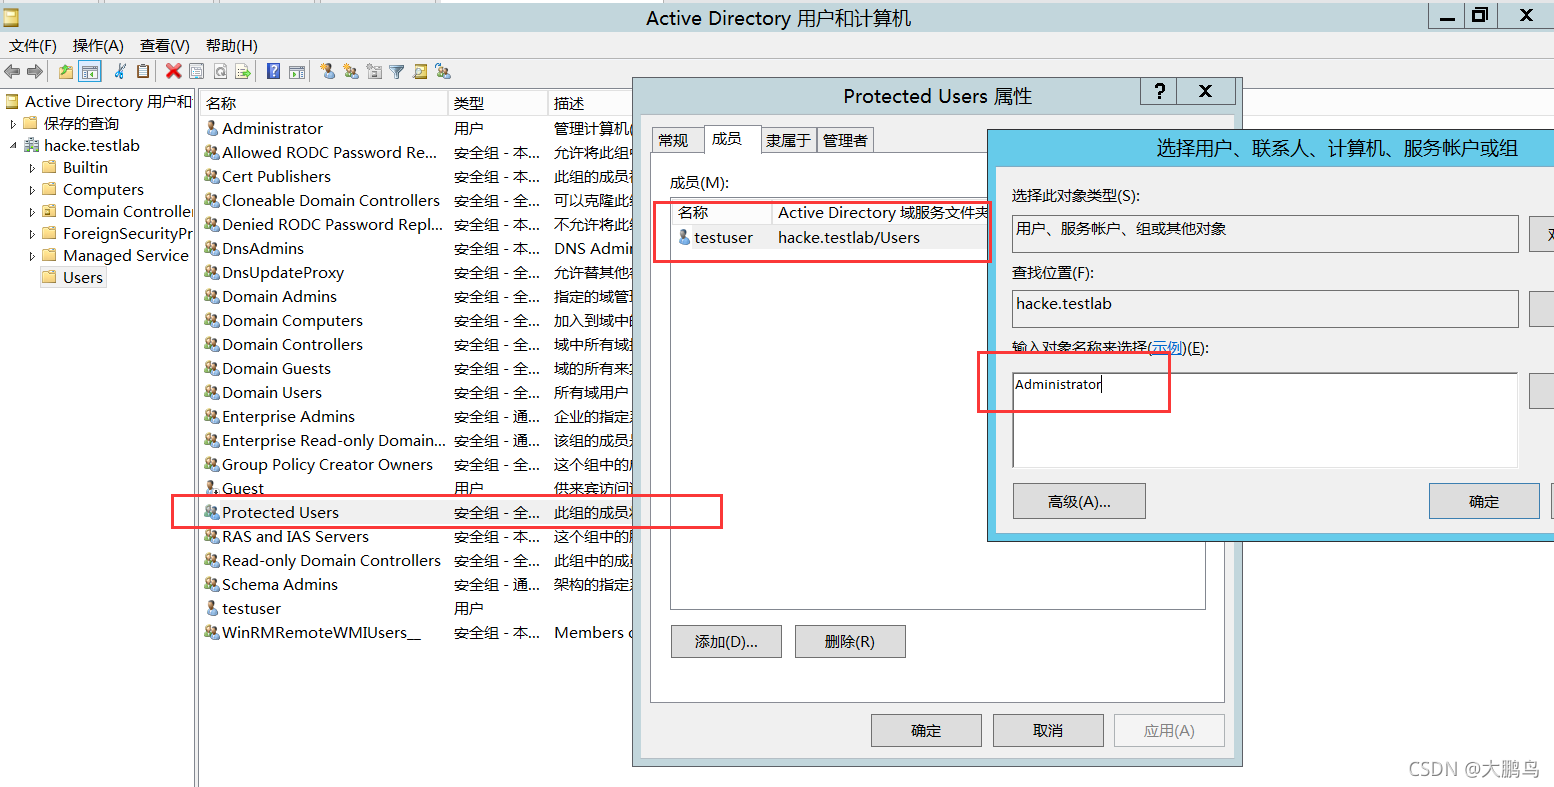Toggle the action pane icon

297,71
